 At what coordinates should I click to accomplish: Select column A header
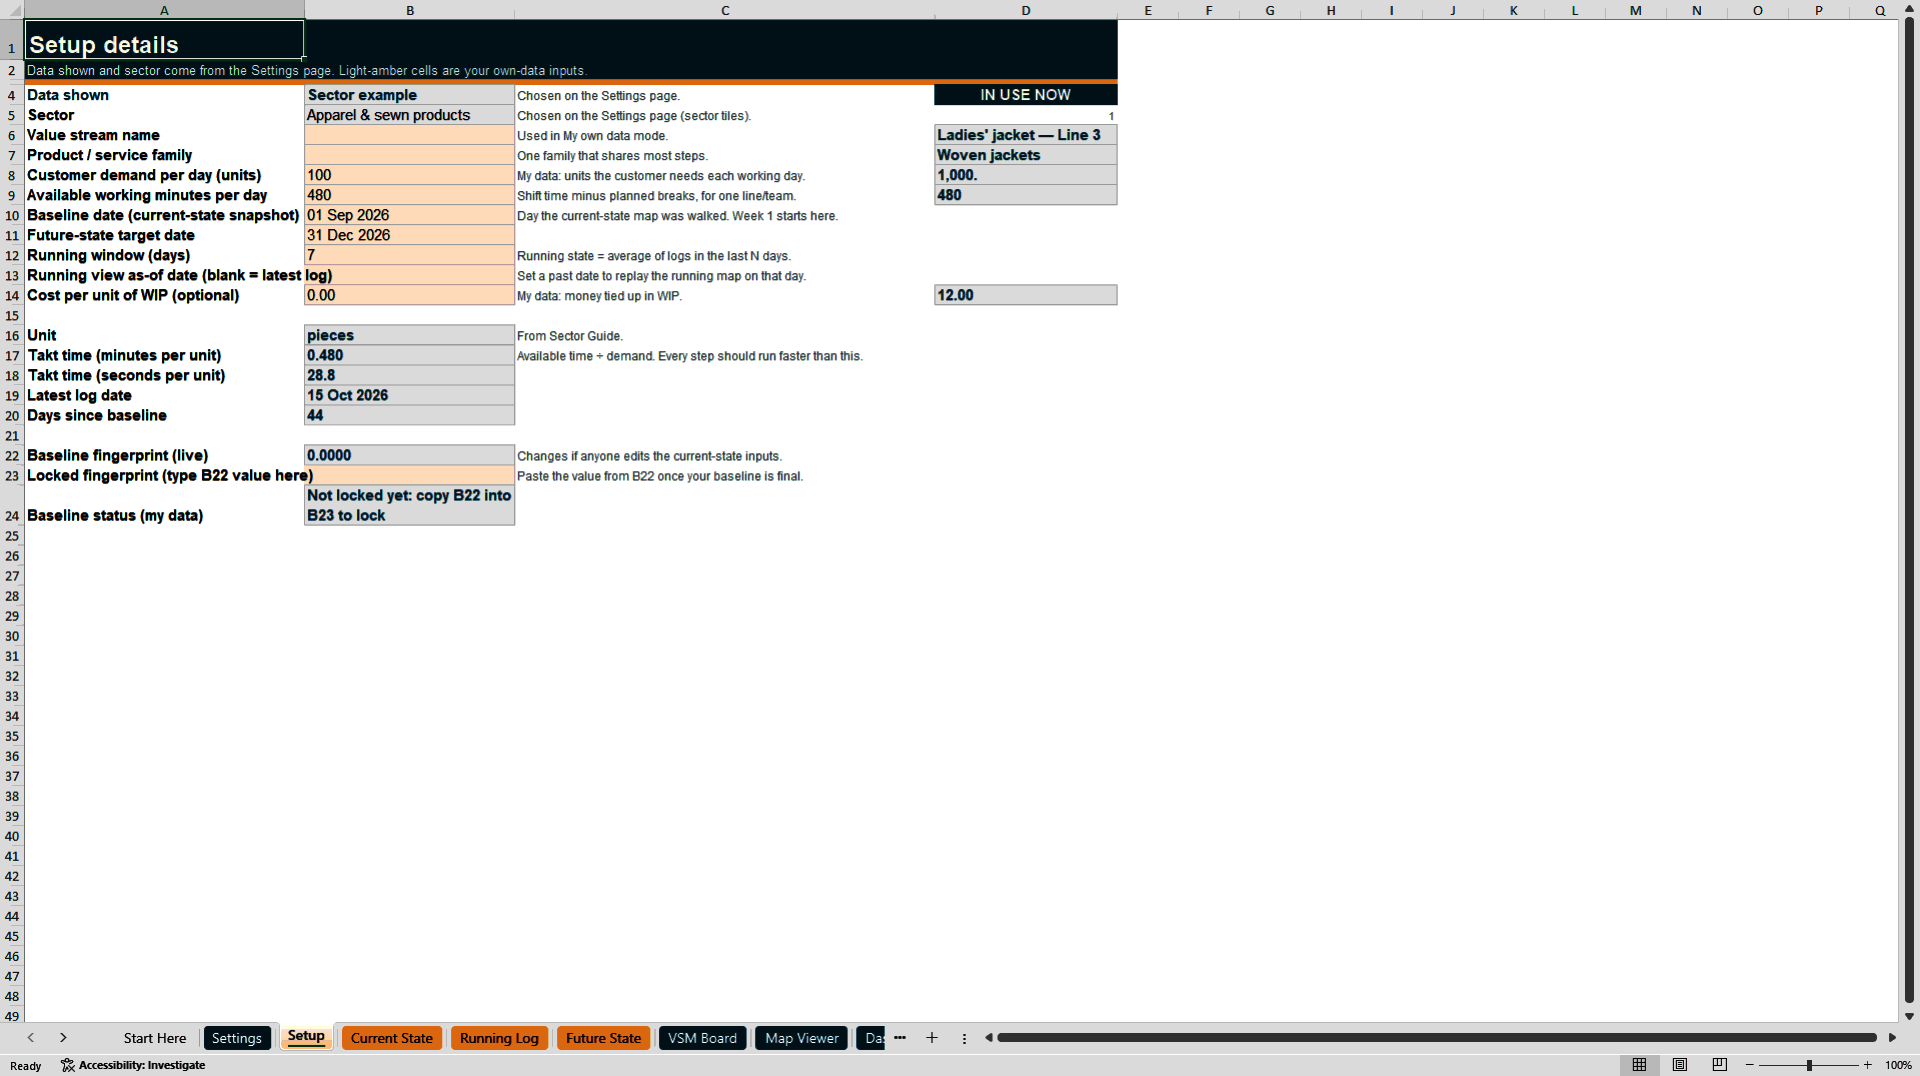164,10
